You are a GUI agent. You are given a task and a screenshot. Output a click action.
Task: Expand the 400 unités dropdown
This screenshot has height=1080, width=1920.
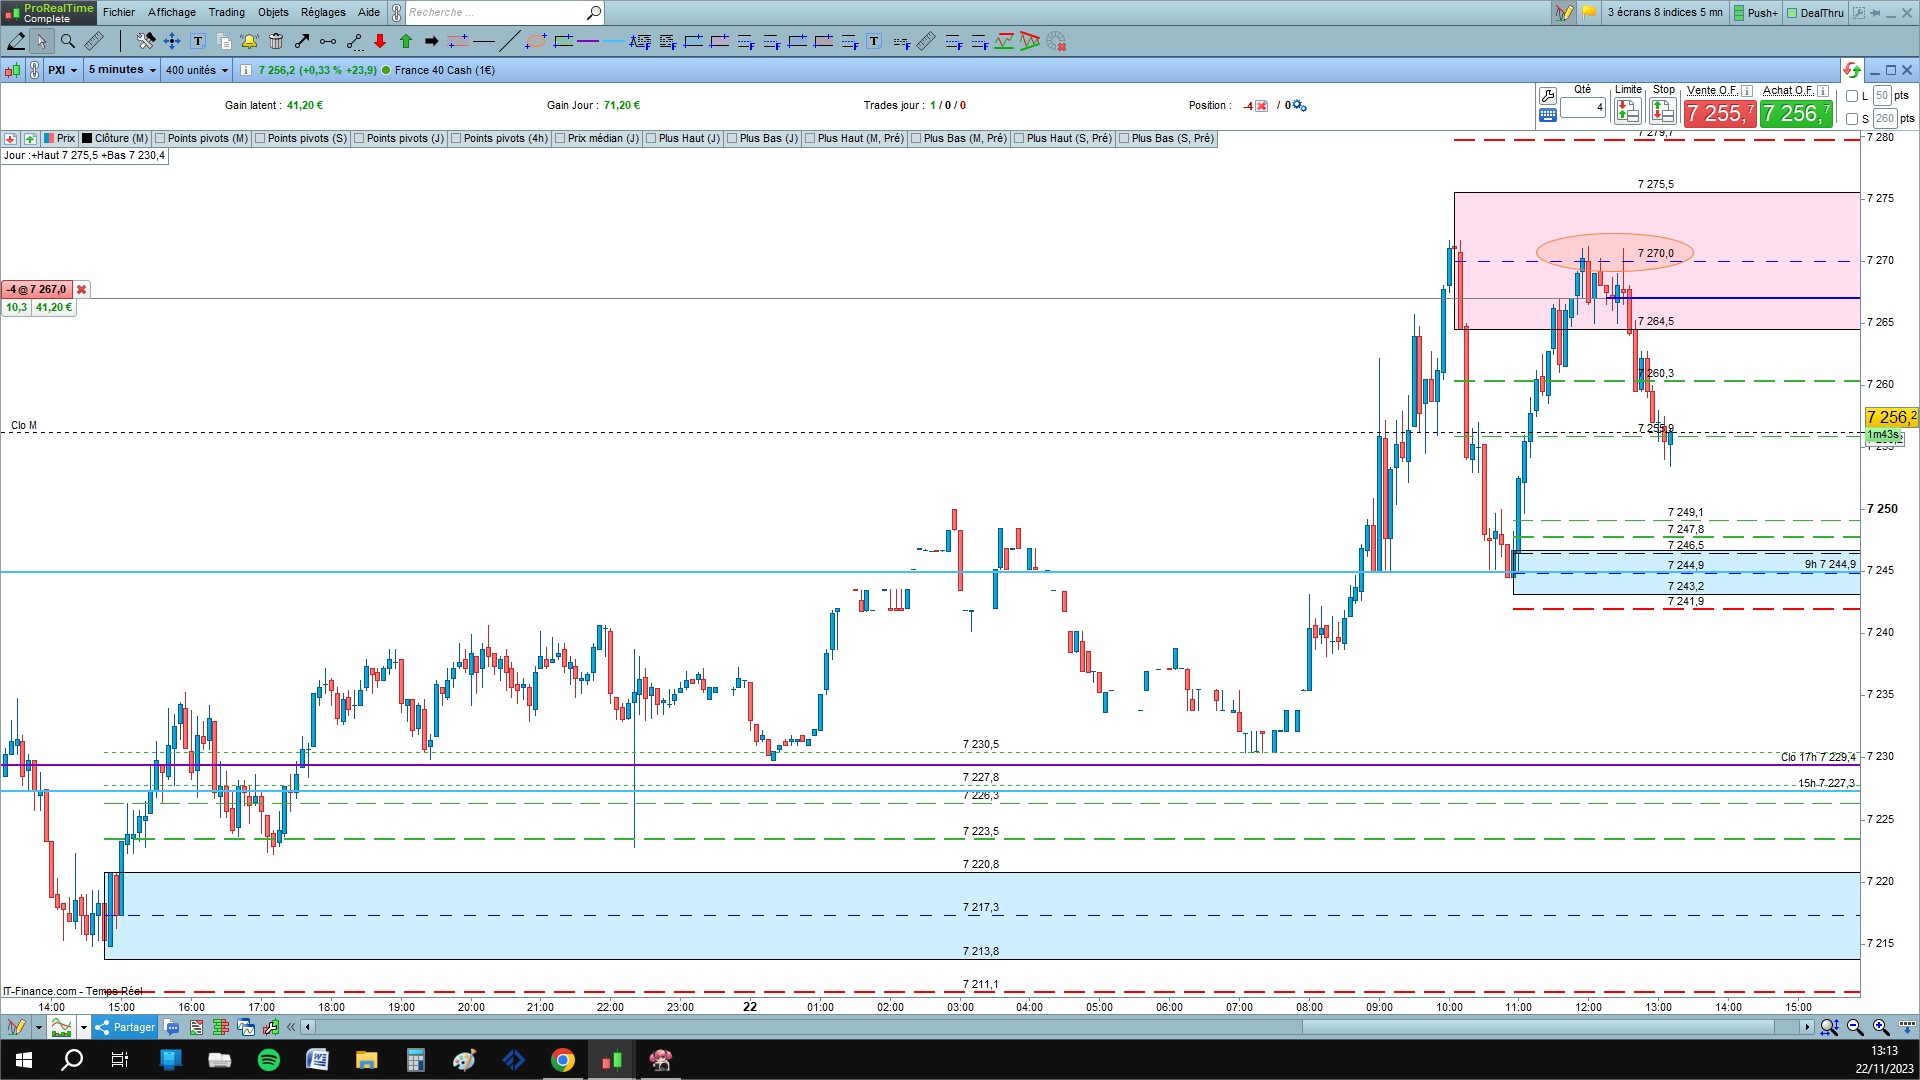[x=197, y=70]
